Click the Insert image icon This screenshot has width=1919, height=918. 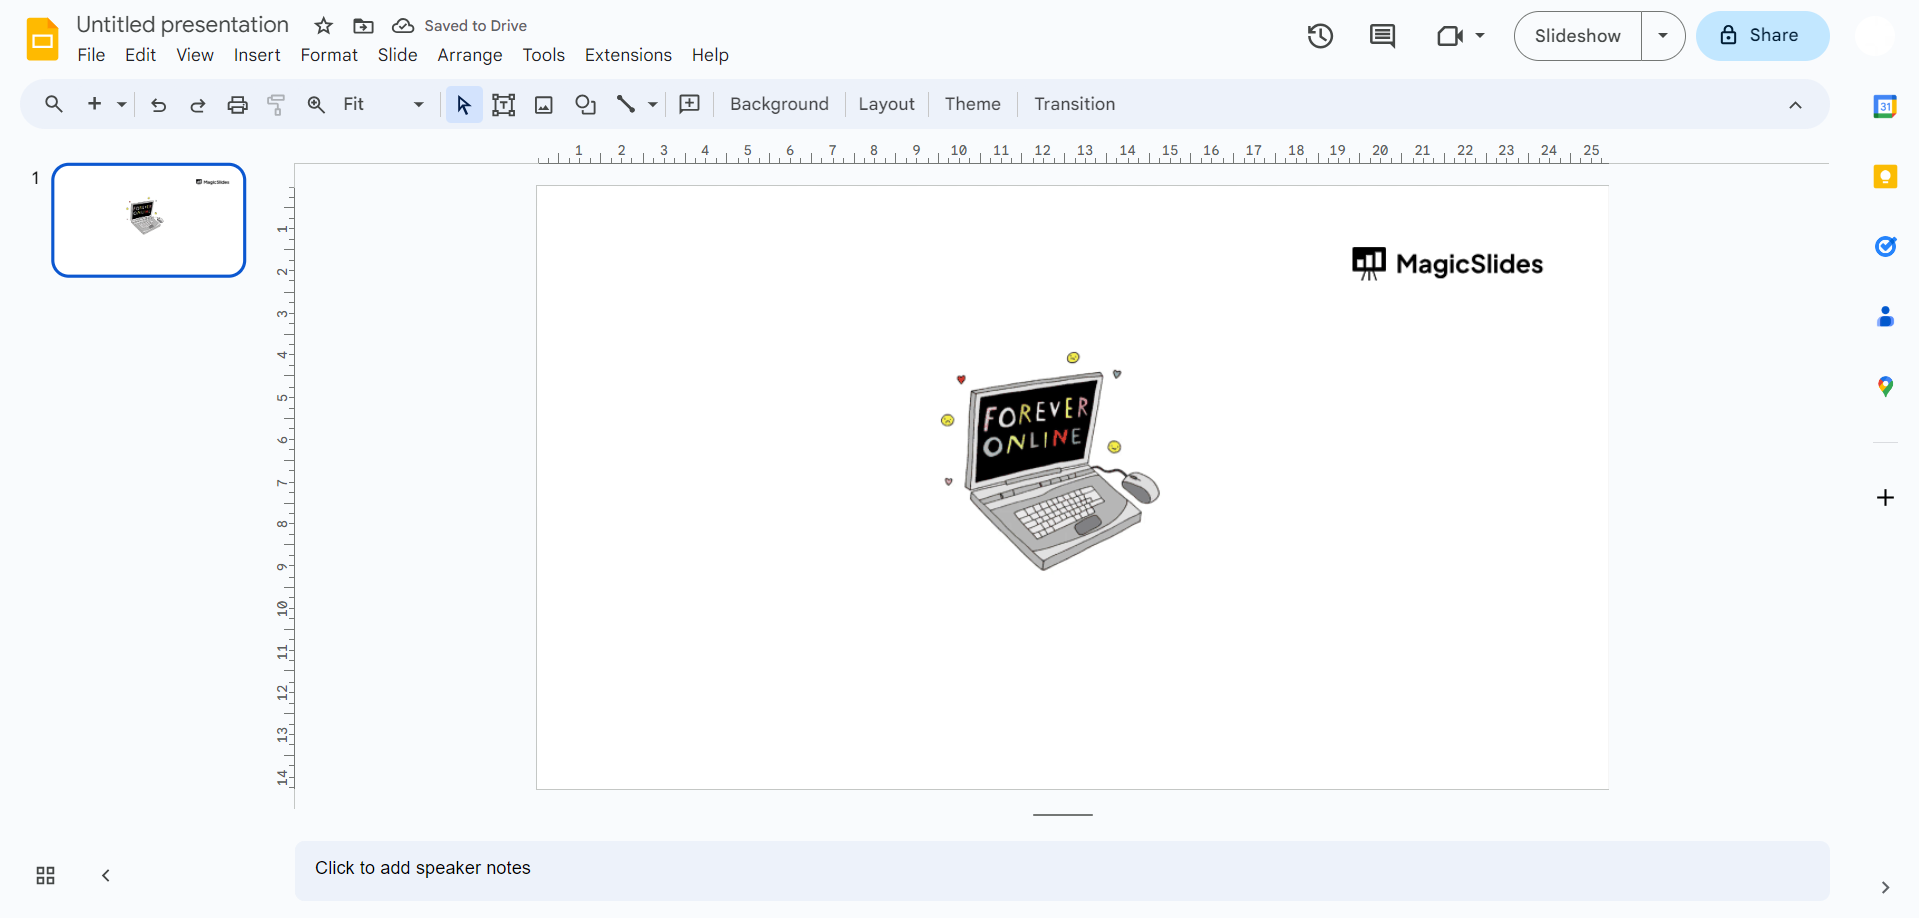pyautogui.click(x=544, y=105)
